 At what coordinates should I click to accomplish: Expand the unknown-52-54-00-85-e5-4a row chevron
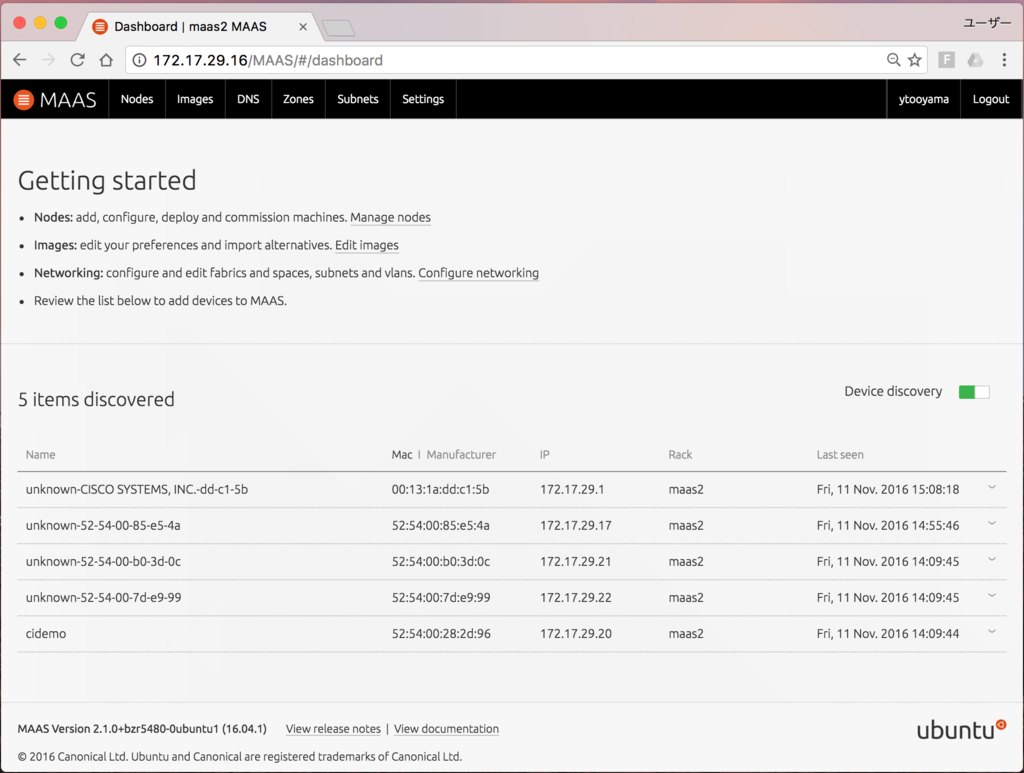click(x=992, y=524)
